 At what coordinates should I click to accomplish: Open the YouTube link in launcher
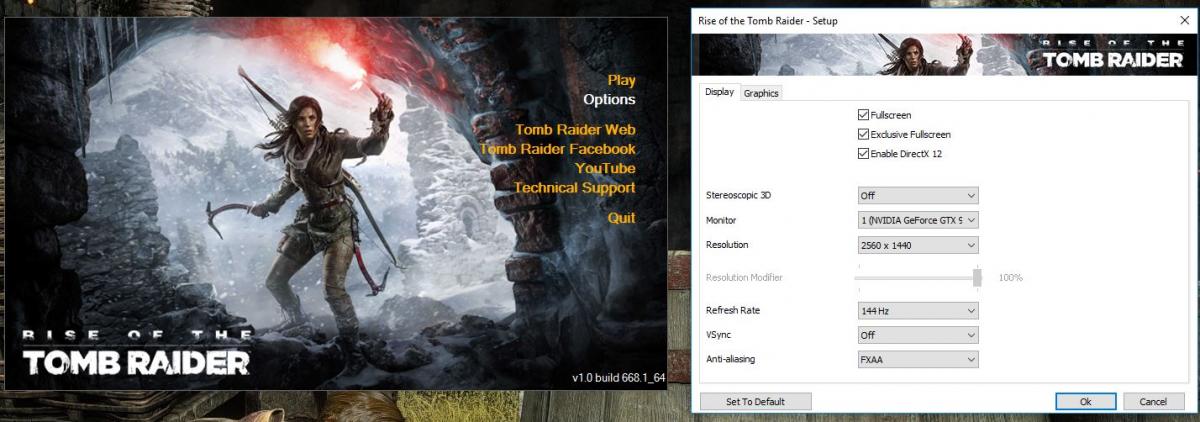point(605,167)
